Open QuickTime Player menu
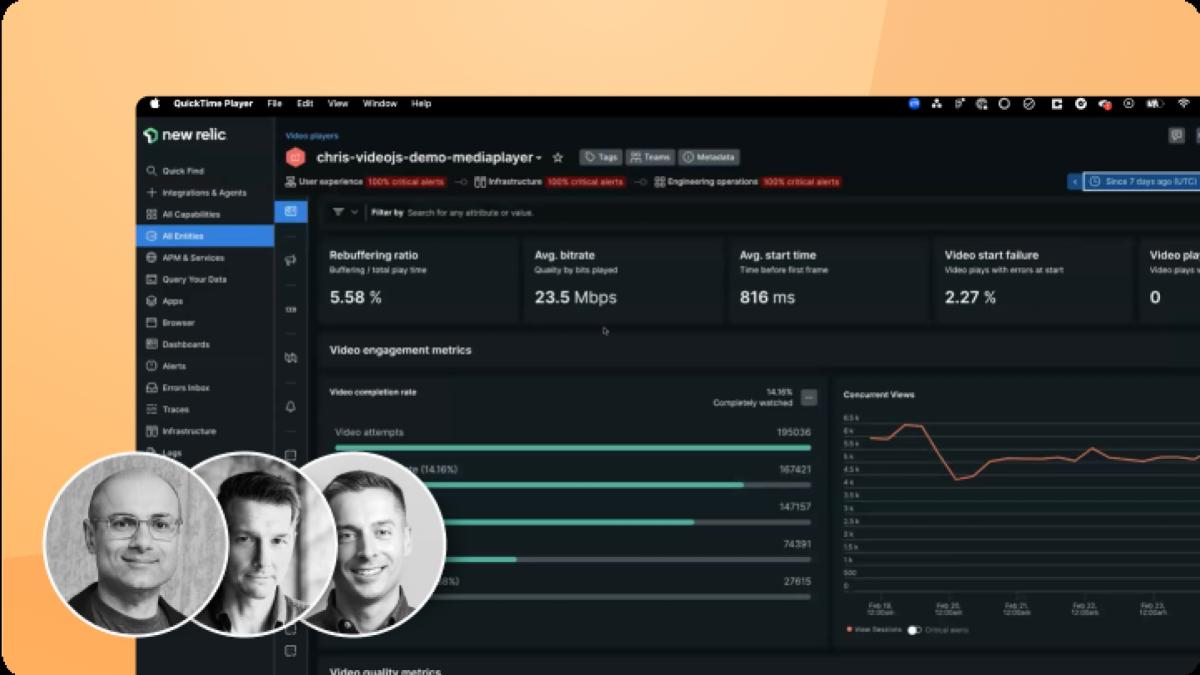Image resolution: width=1200 pixels, height=675 pixels. [x=213, y=103]
